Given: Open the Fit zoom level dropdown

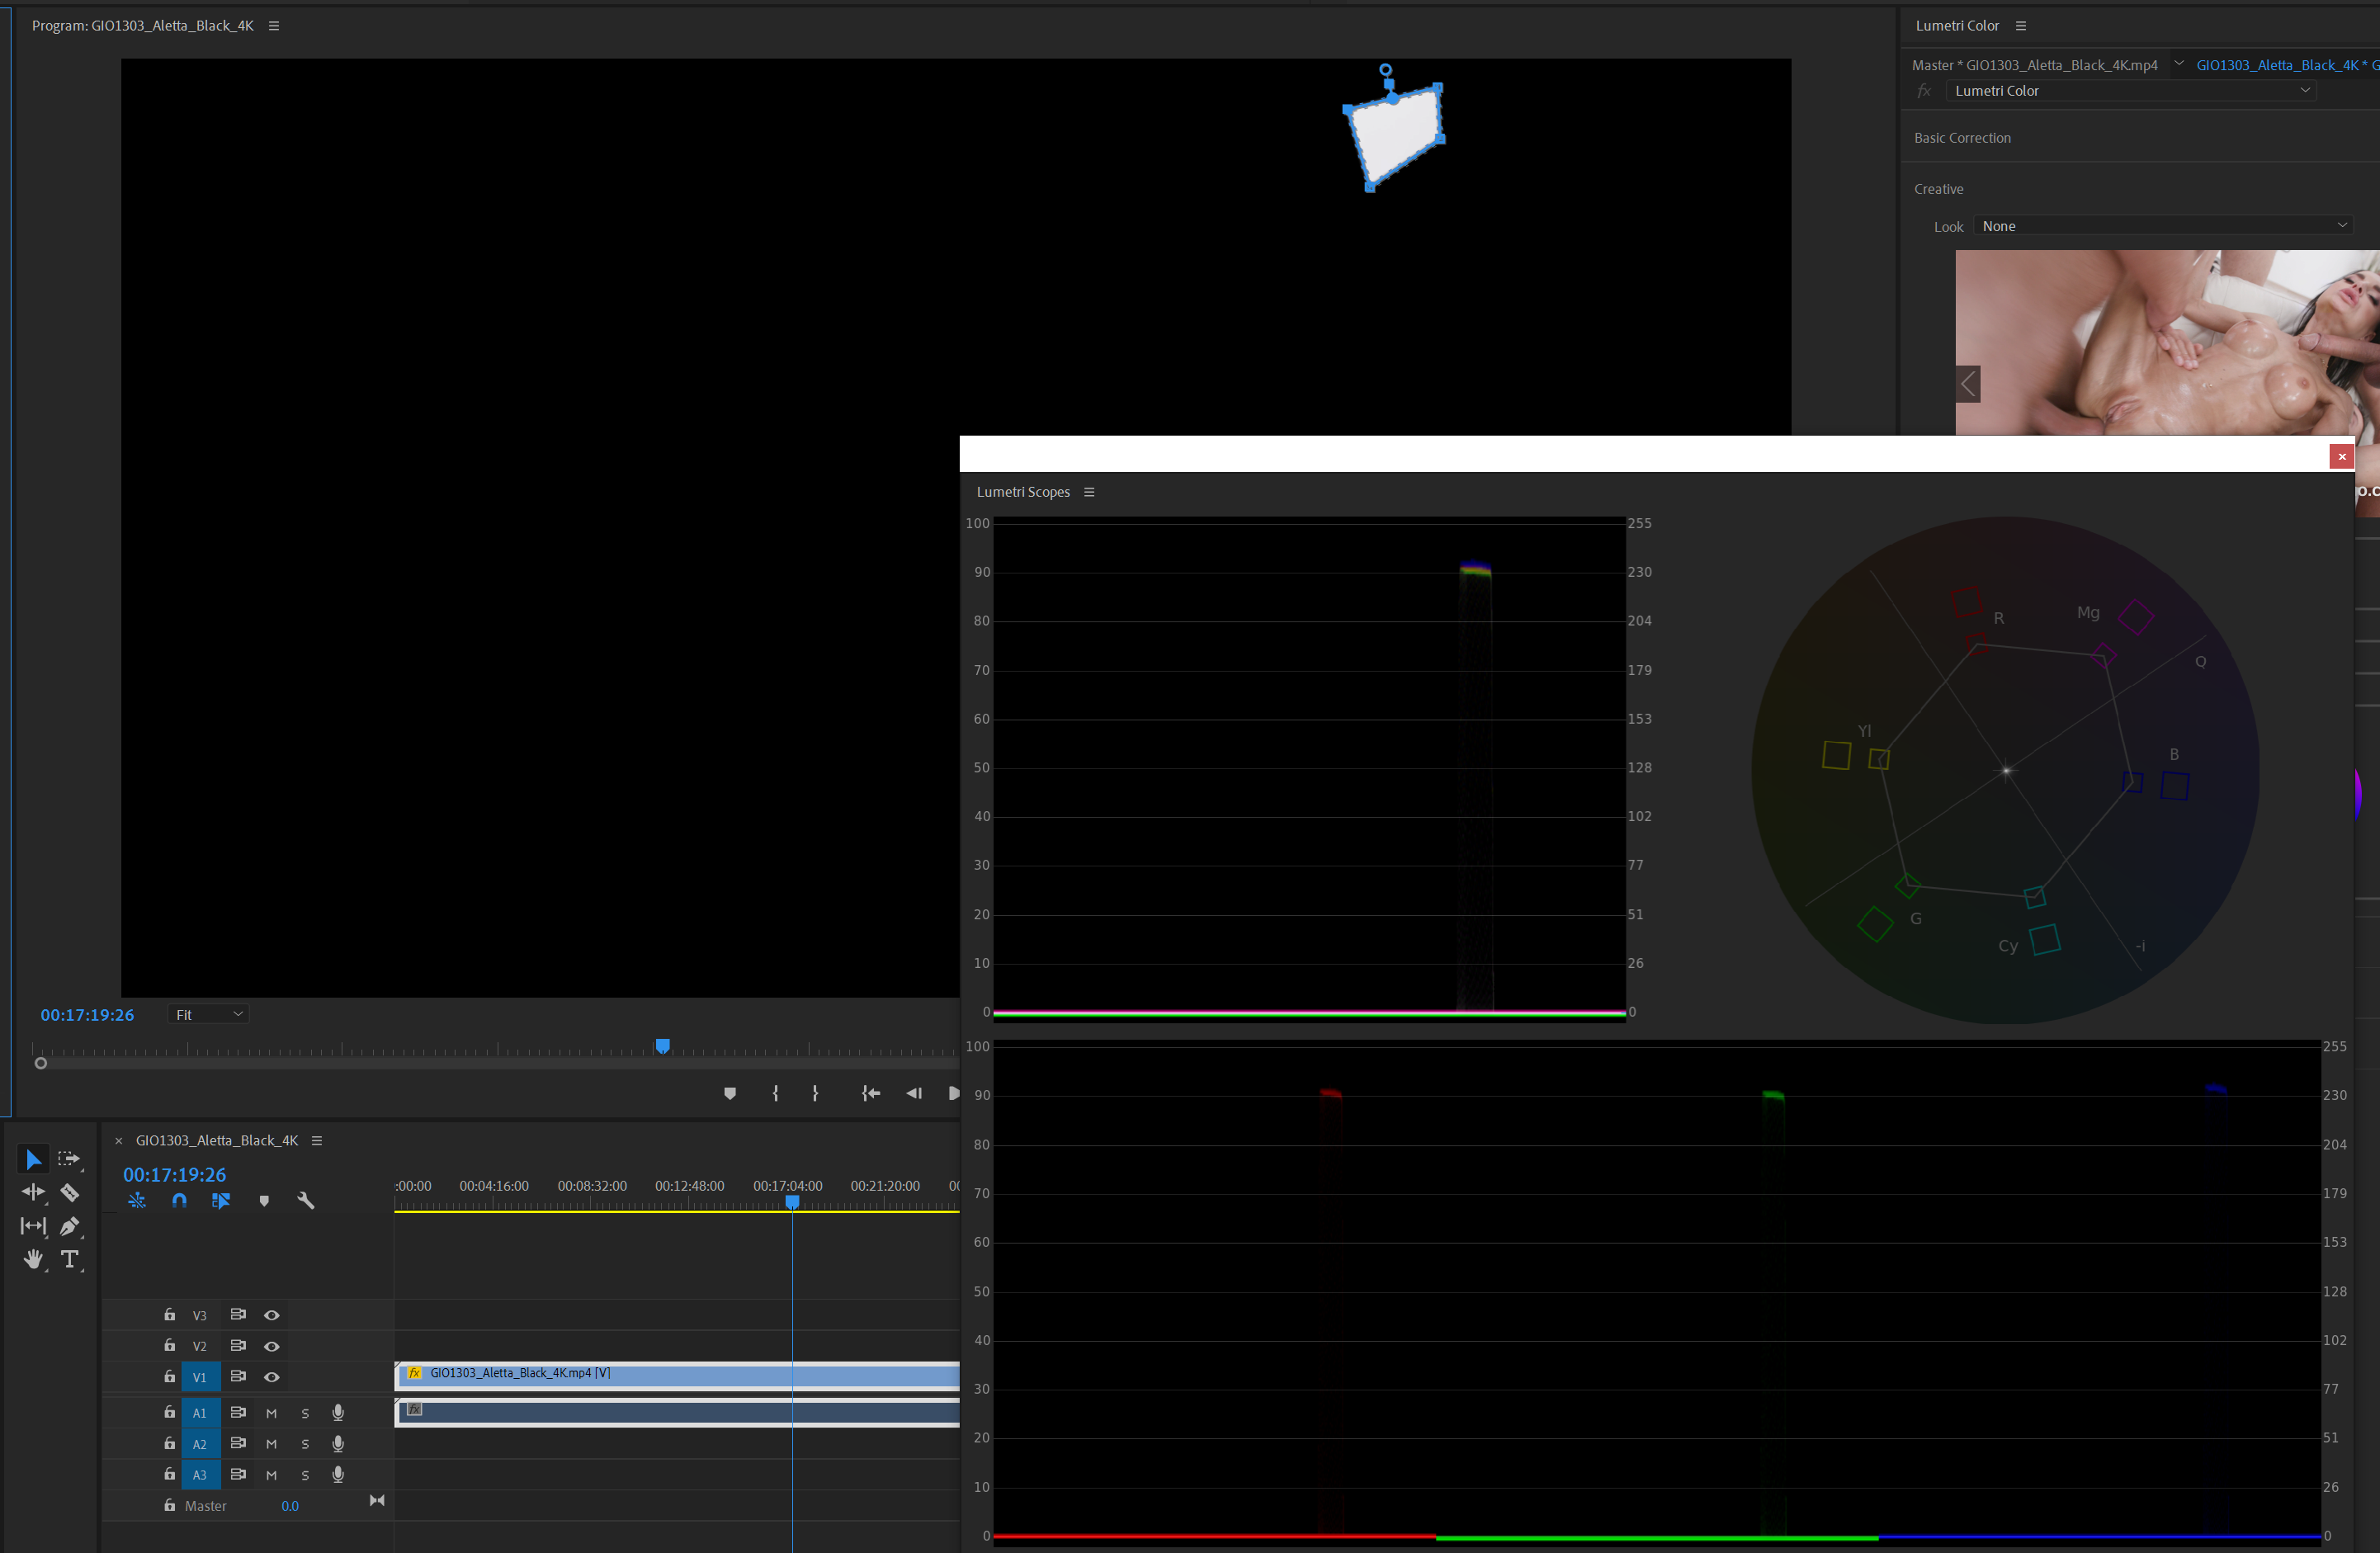Looking at the screenshot, I should 208,1014.
